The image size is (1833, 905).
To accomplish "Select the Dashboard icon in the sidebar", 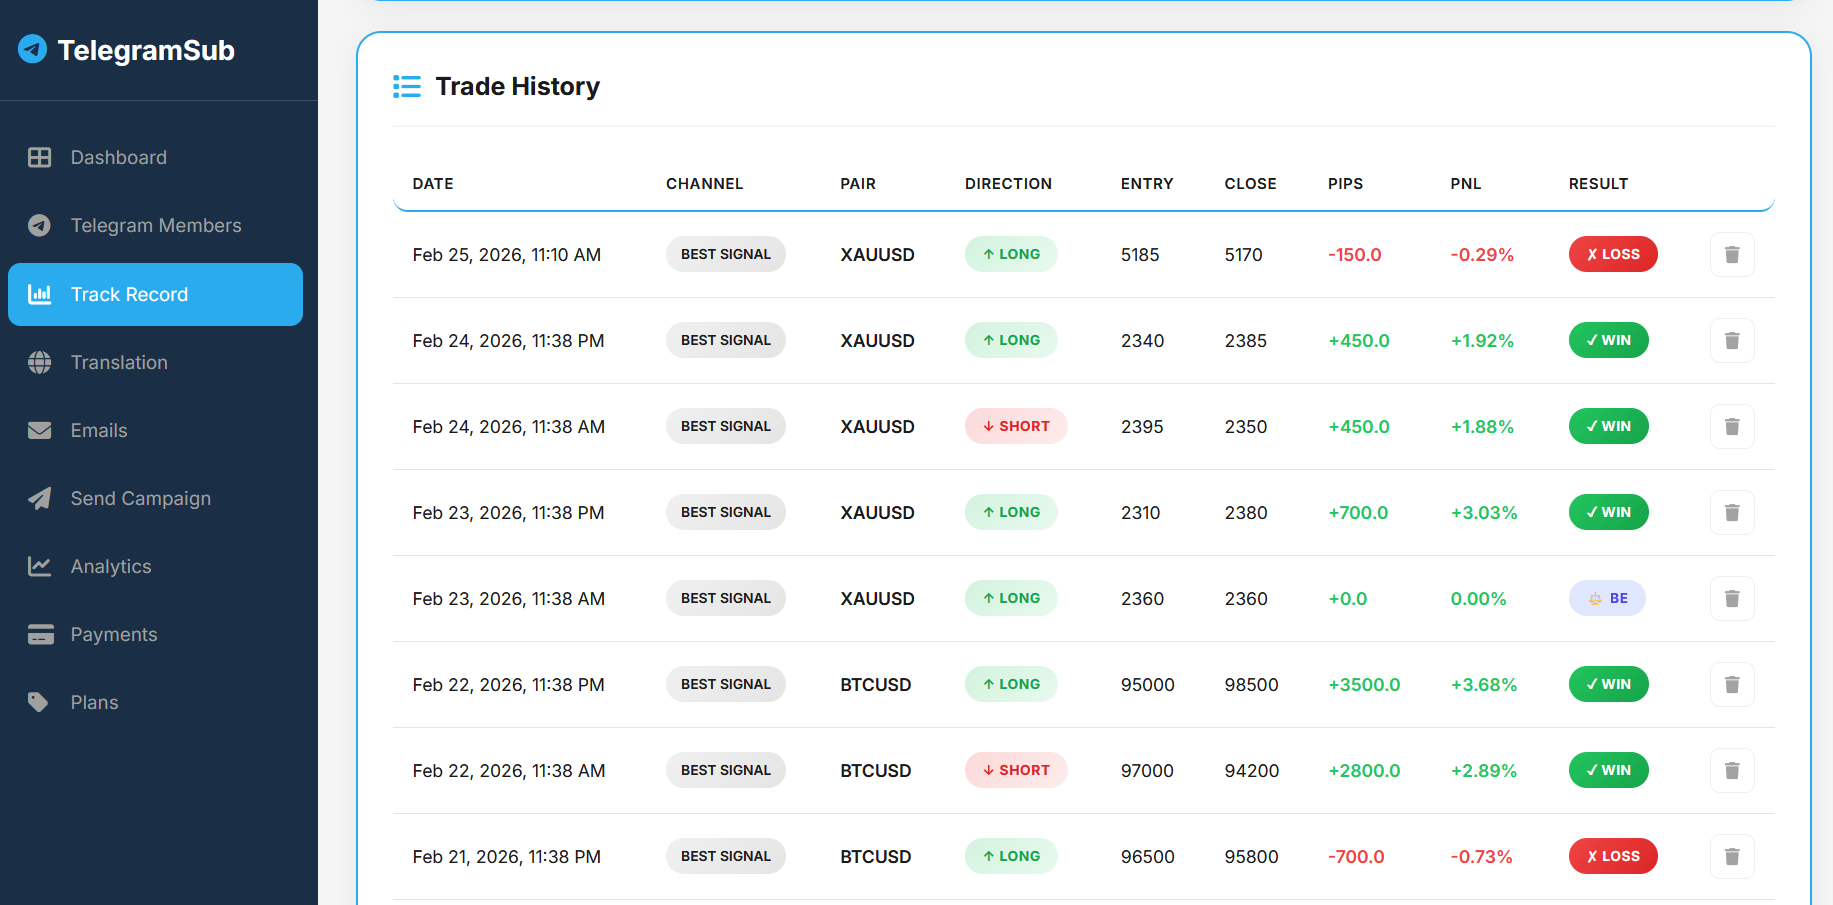I will 40,157.
